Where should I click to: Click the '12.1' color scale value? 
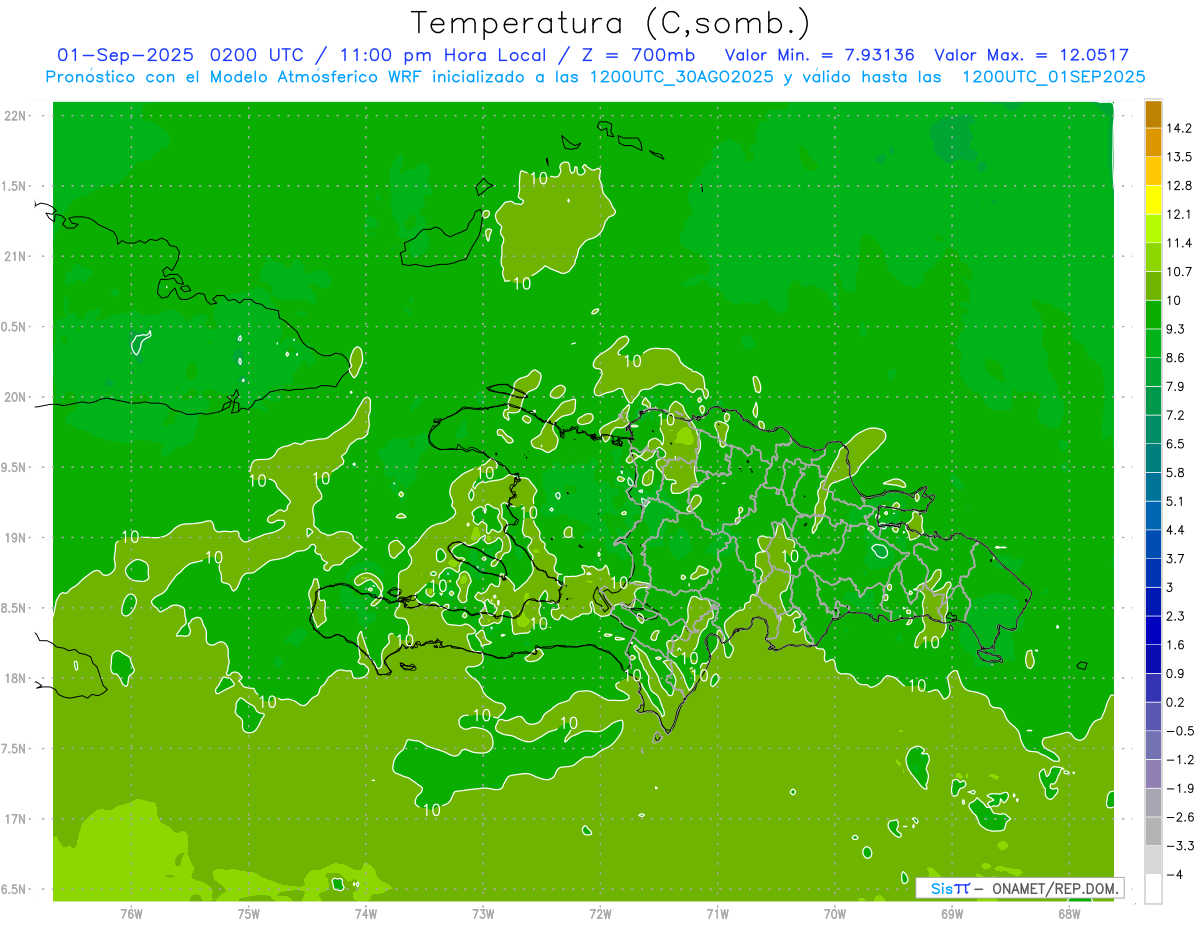(1180, 214)
